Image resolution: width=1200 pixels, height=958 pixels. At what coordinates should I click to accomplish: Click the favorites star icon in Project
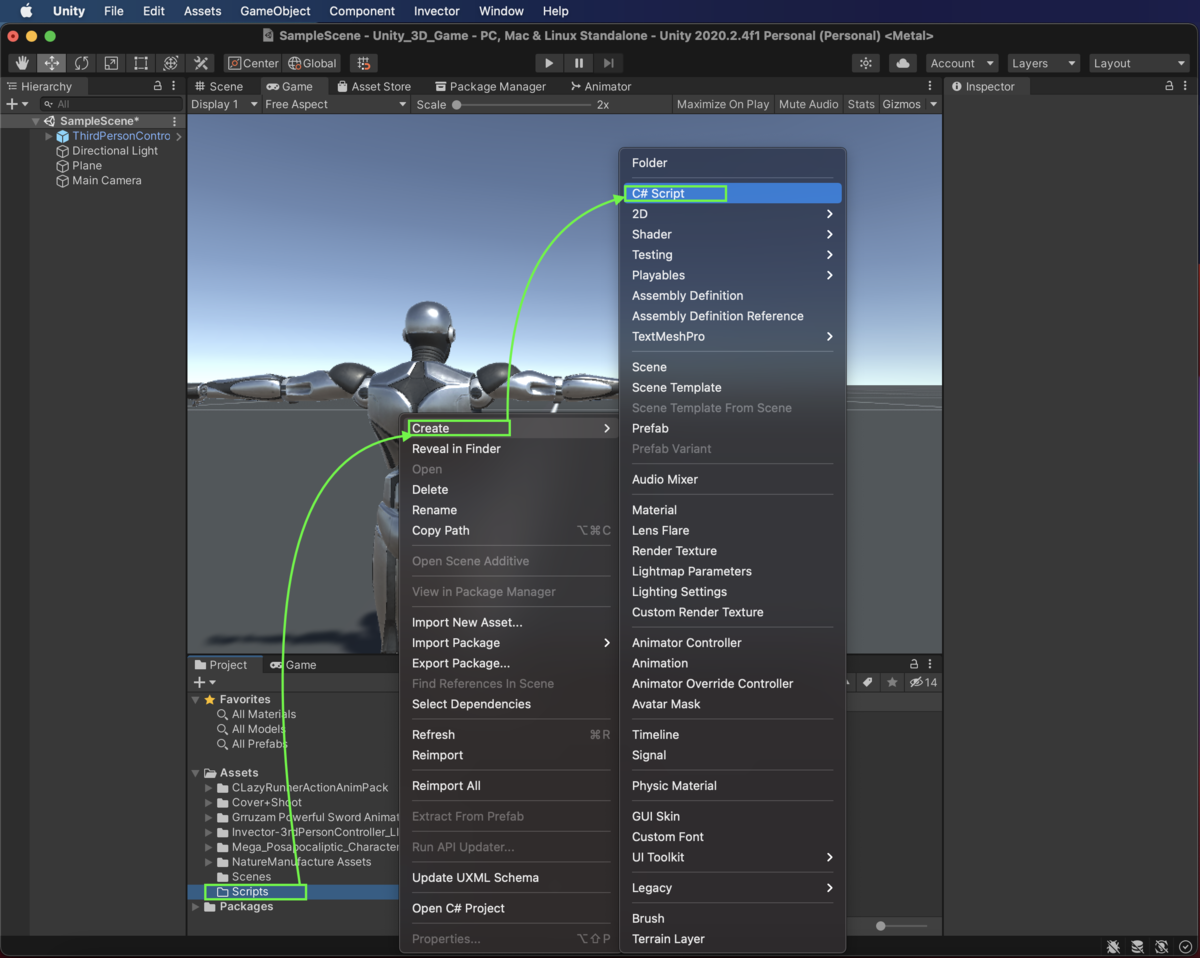[x=892, y=683]
